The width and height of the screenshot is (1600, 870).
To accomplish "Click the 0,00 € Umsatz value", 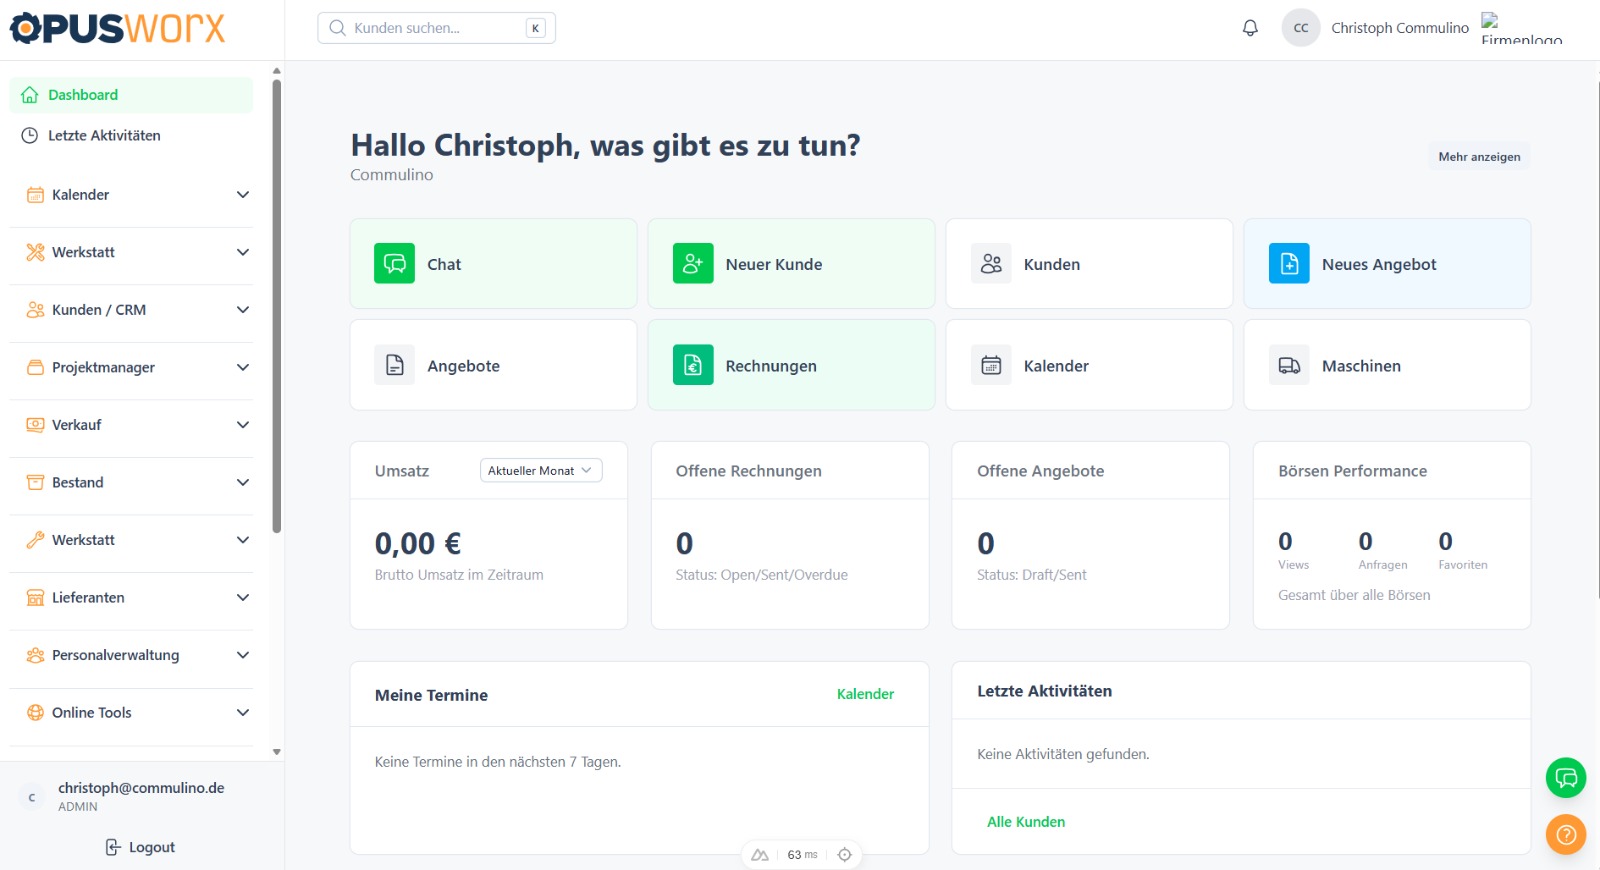I will pos(418,544).
